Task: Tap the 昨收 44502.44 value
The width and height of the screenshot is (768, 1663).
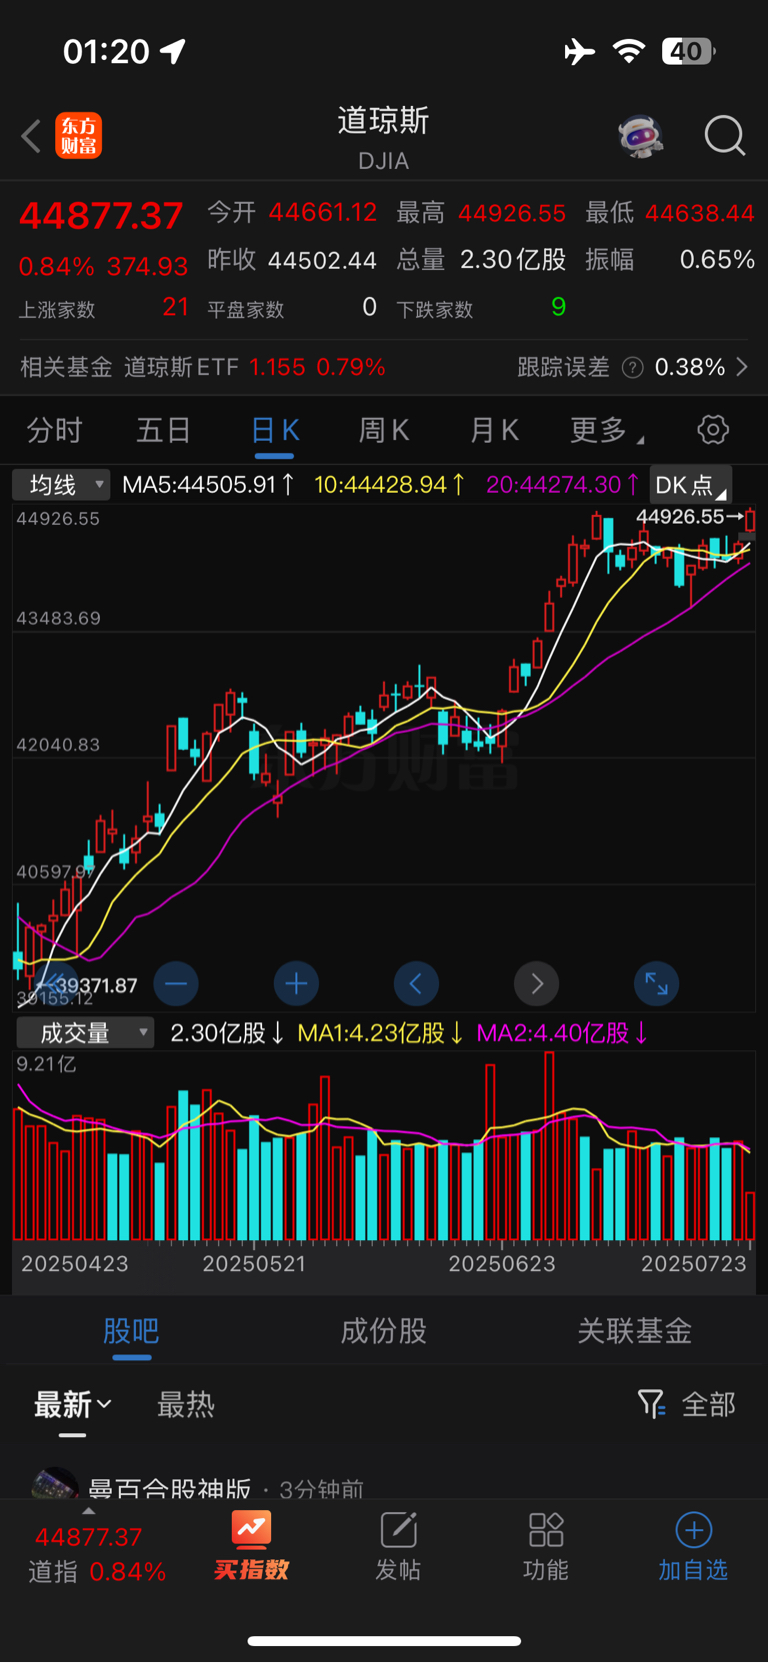Action: [x=322, y=260]
